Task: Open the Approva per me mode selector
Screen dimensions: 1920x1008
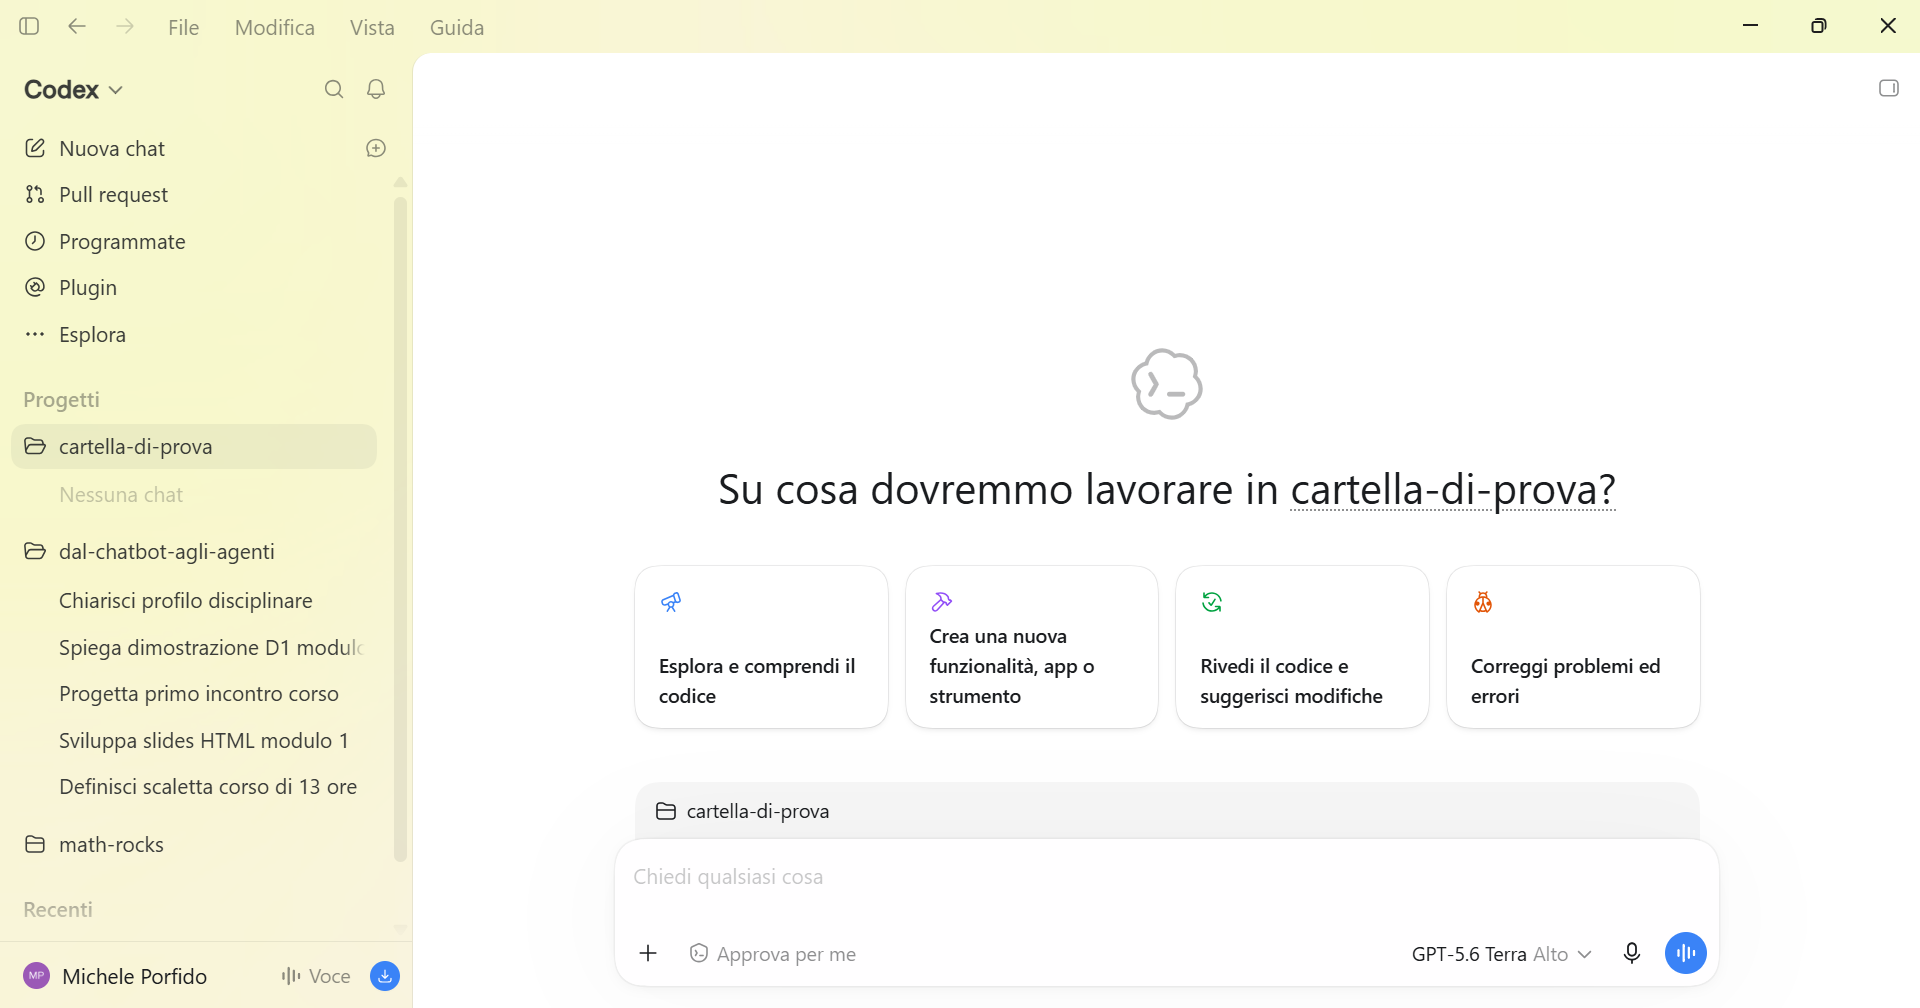Action: coord(772,954)
